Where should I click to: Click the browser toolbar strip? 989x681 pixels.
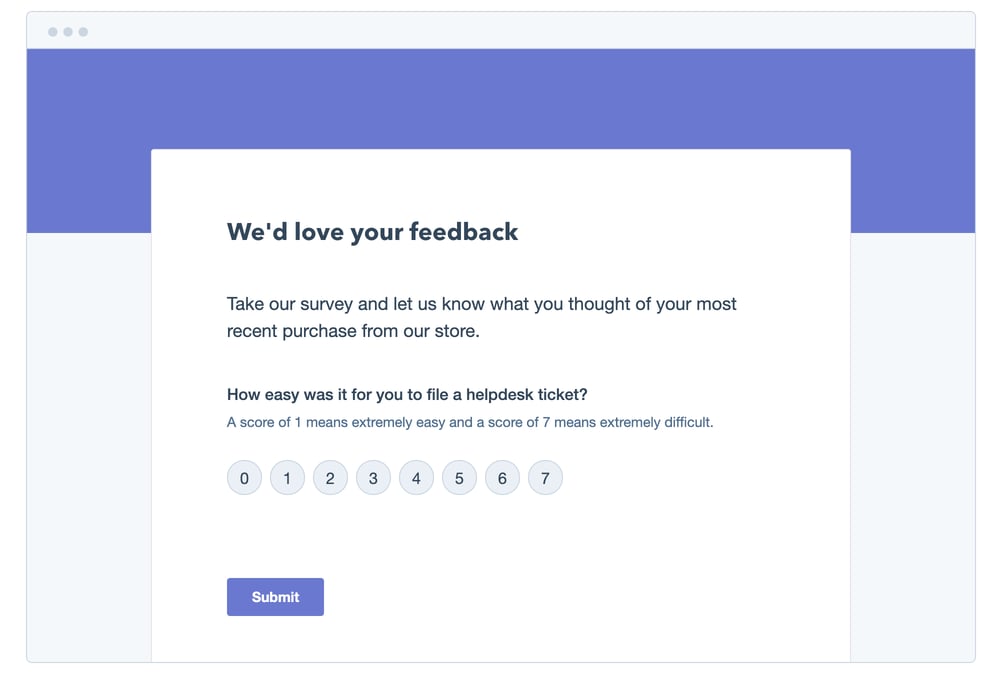[500, 30]
